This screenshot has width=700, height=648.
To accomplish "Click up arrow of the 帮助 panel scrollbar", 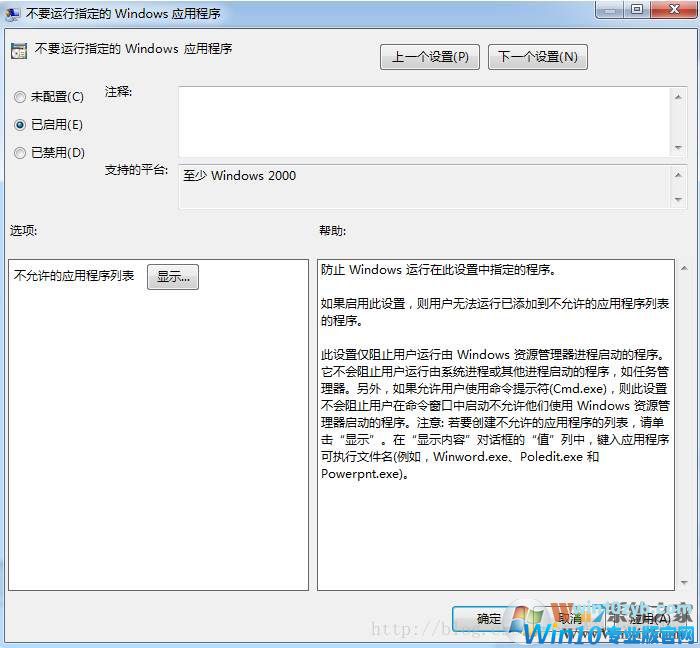I will click(683, 269).
